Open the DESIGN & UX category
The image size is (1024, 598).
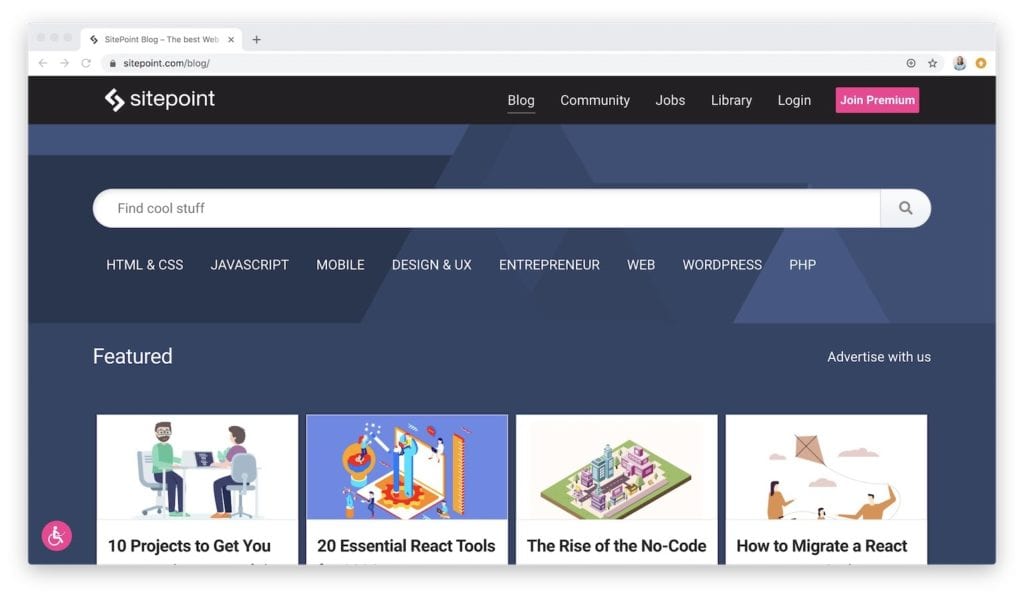[432, 265]
